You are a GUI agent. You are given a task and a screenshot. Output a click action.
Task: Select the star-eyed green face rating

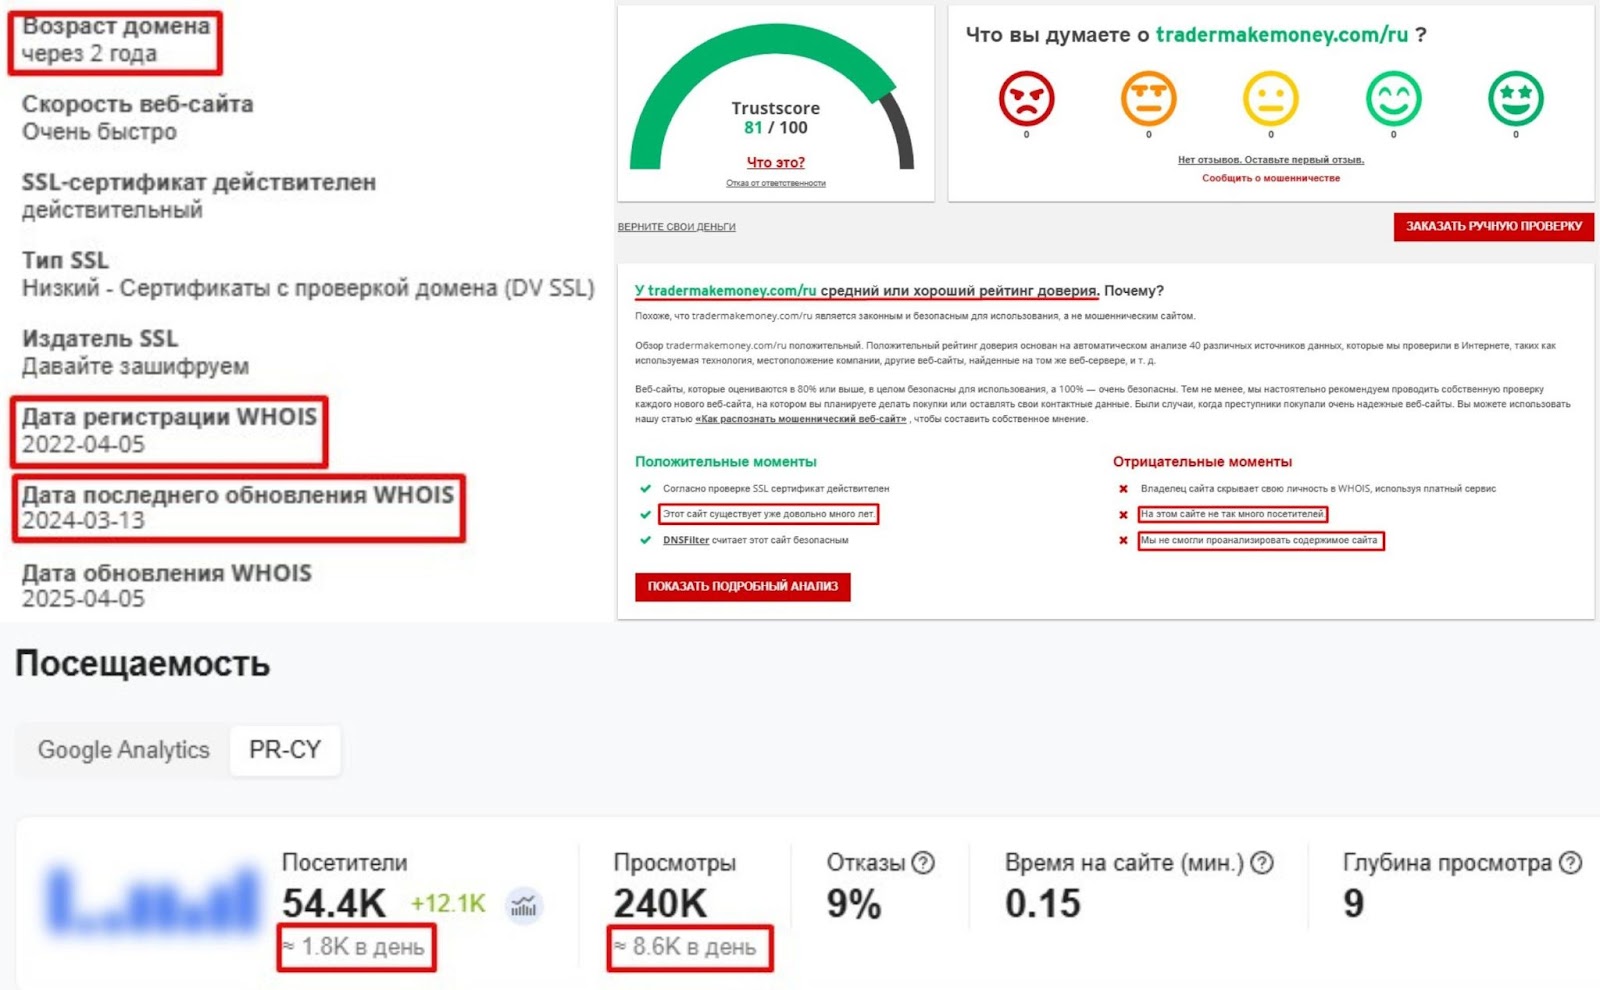pos(1516,99)
